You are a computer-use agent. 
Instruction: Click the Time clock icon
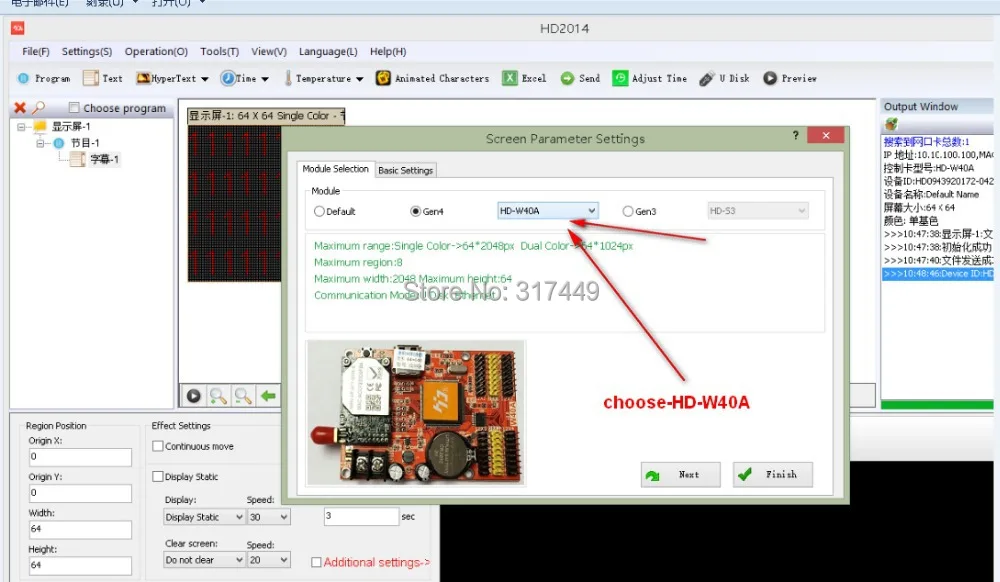(228, 78)
